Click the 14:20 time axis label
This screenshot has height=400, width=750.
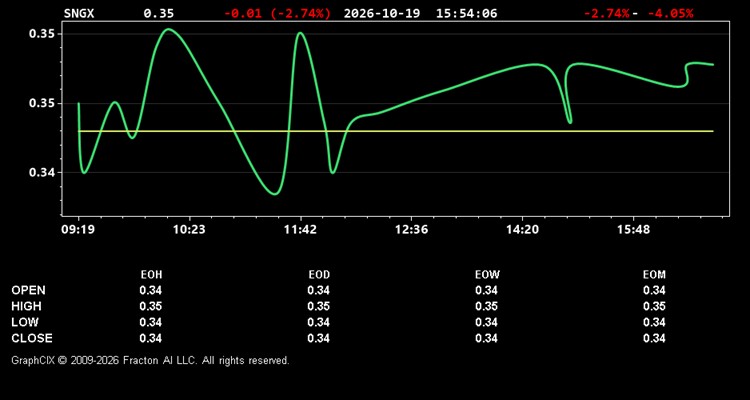(x=522, y=230)
